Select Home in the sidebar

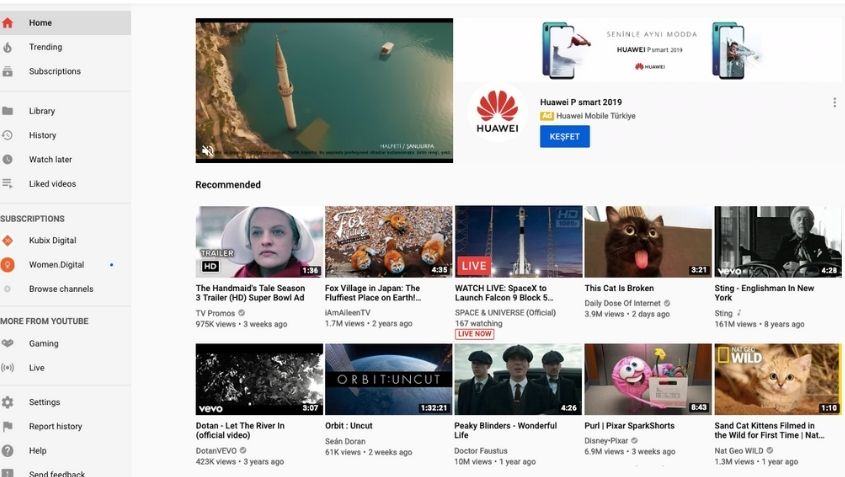(65, 23)
